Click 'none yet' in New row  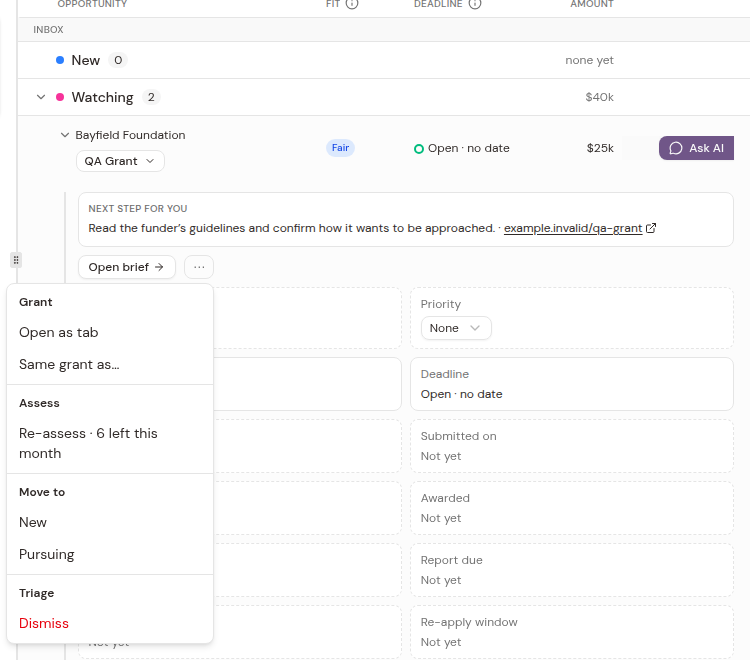(x=589, y=60)
